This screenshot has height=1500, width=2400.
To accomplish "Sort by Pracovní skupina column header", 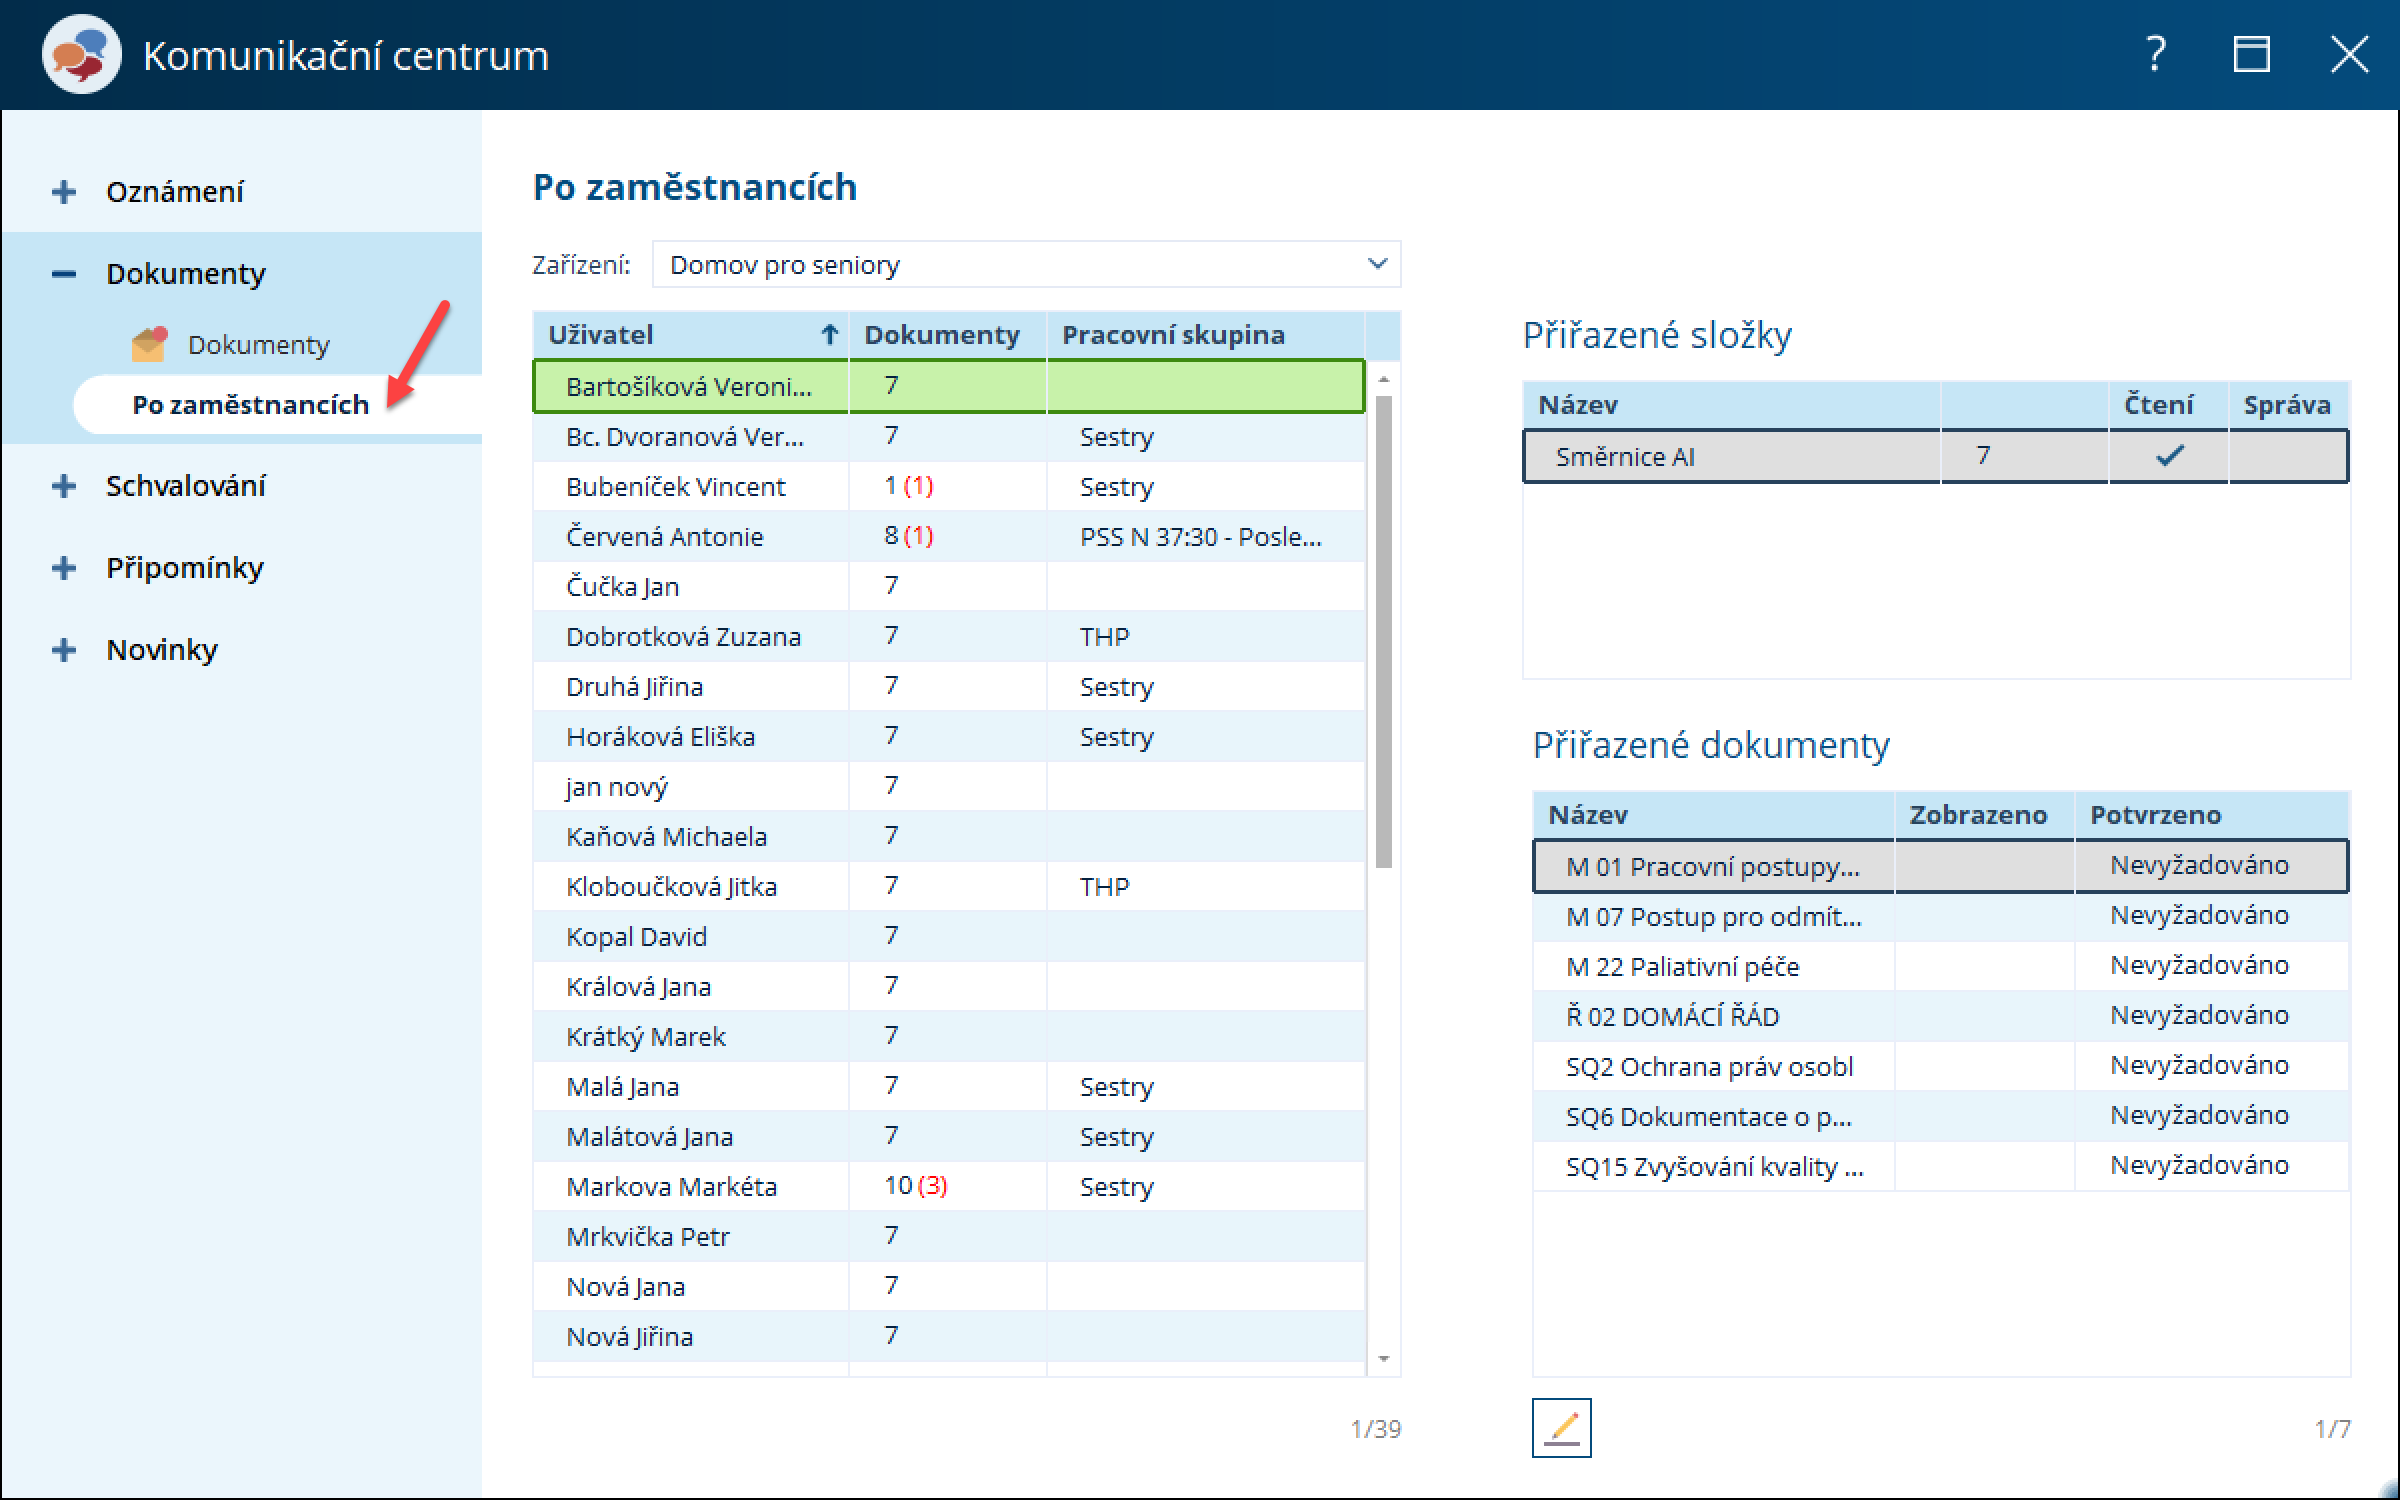I will pyautogui.click(x=1173, y=335).
